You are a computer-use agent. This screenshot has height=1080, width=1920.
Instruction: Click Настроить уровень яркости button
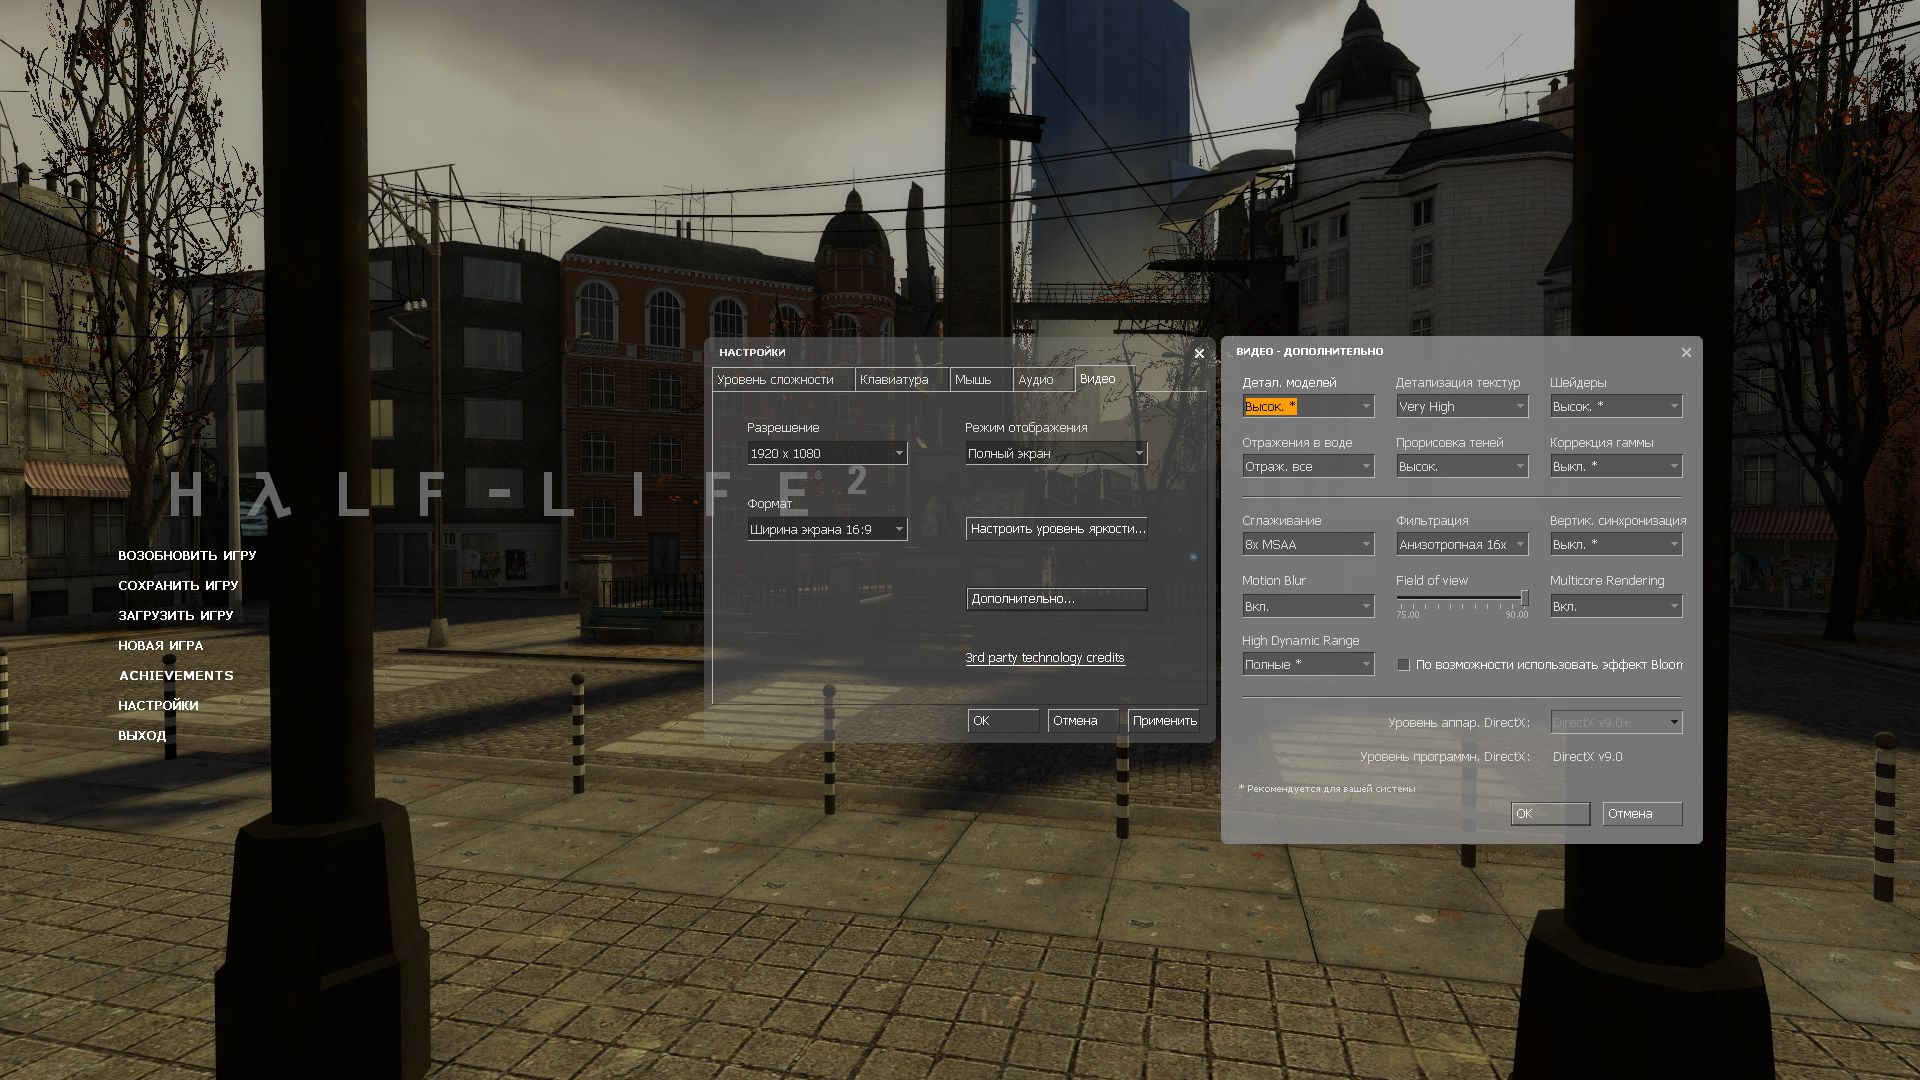[1056, 529]
